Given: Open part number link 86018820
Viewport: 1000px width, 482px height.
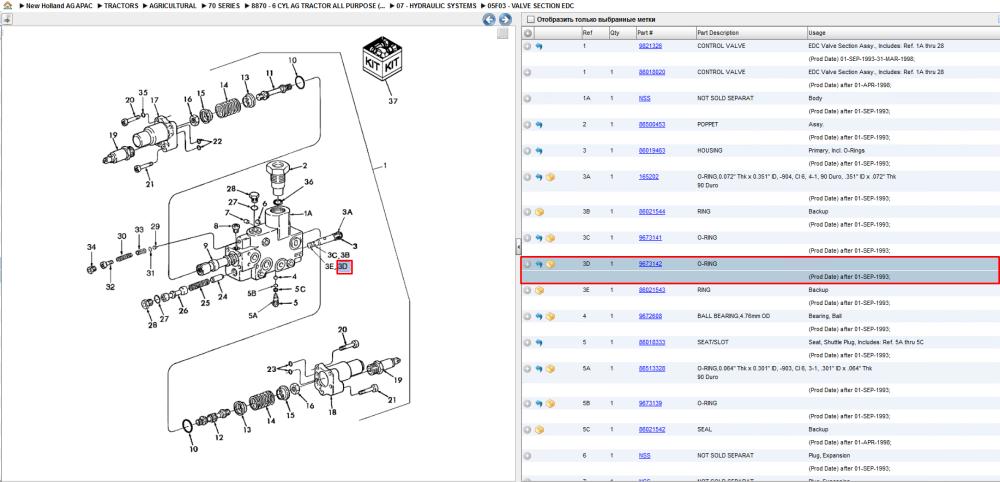Looking at the screenshot, I should coord(652,72).
